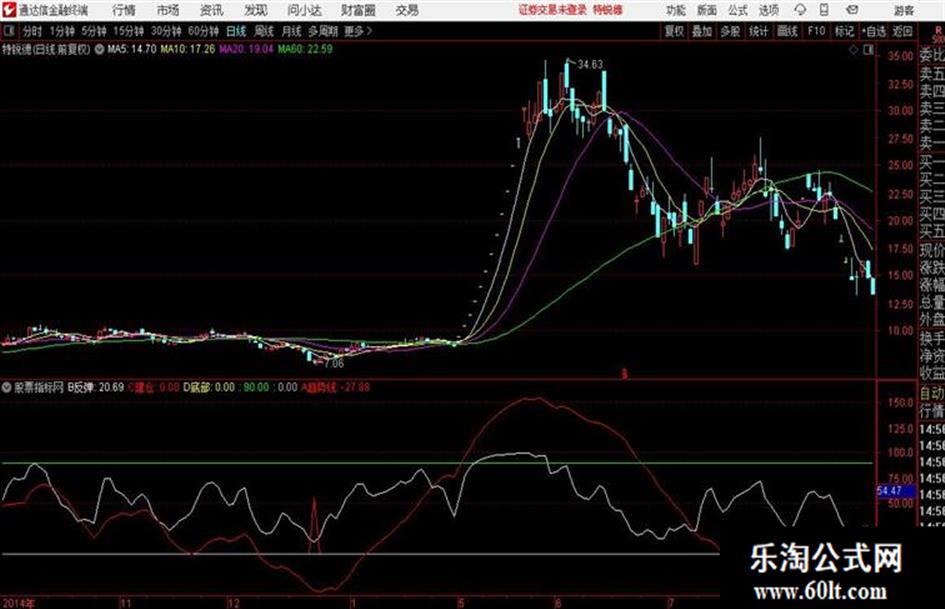Click the 股票指标网 indicator name

39,388
